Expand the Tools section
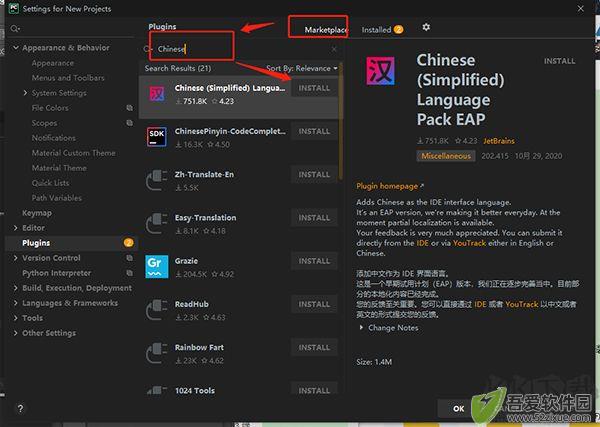Screen dimensions: 600x427 coord(16,318)
